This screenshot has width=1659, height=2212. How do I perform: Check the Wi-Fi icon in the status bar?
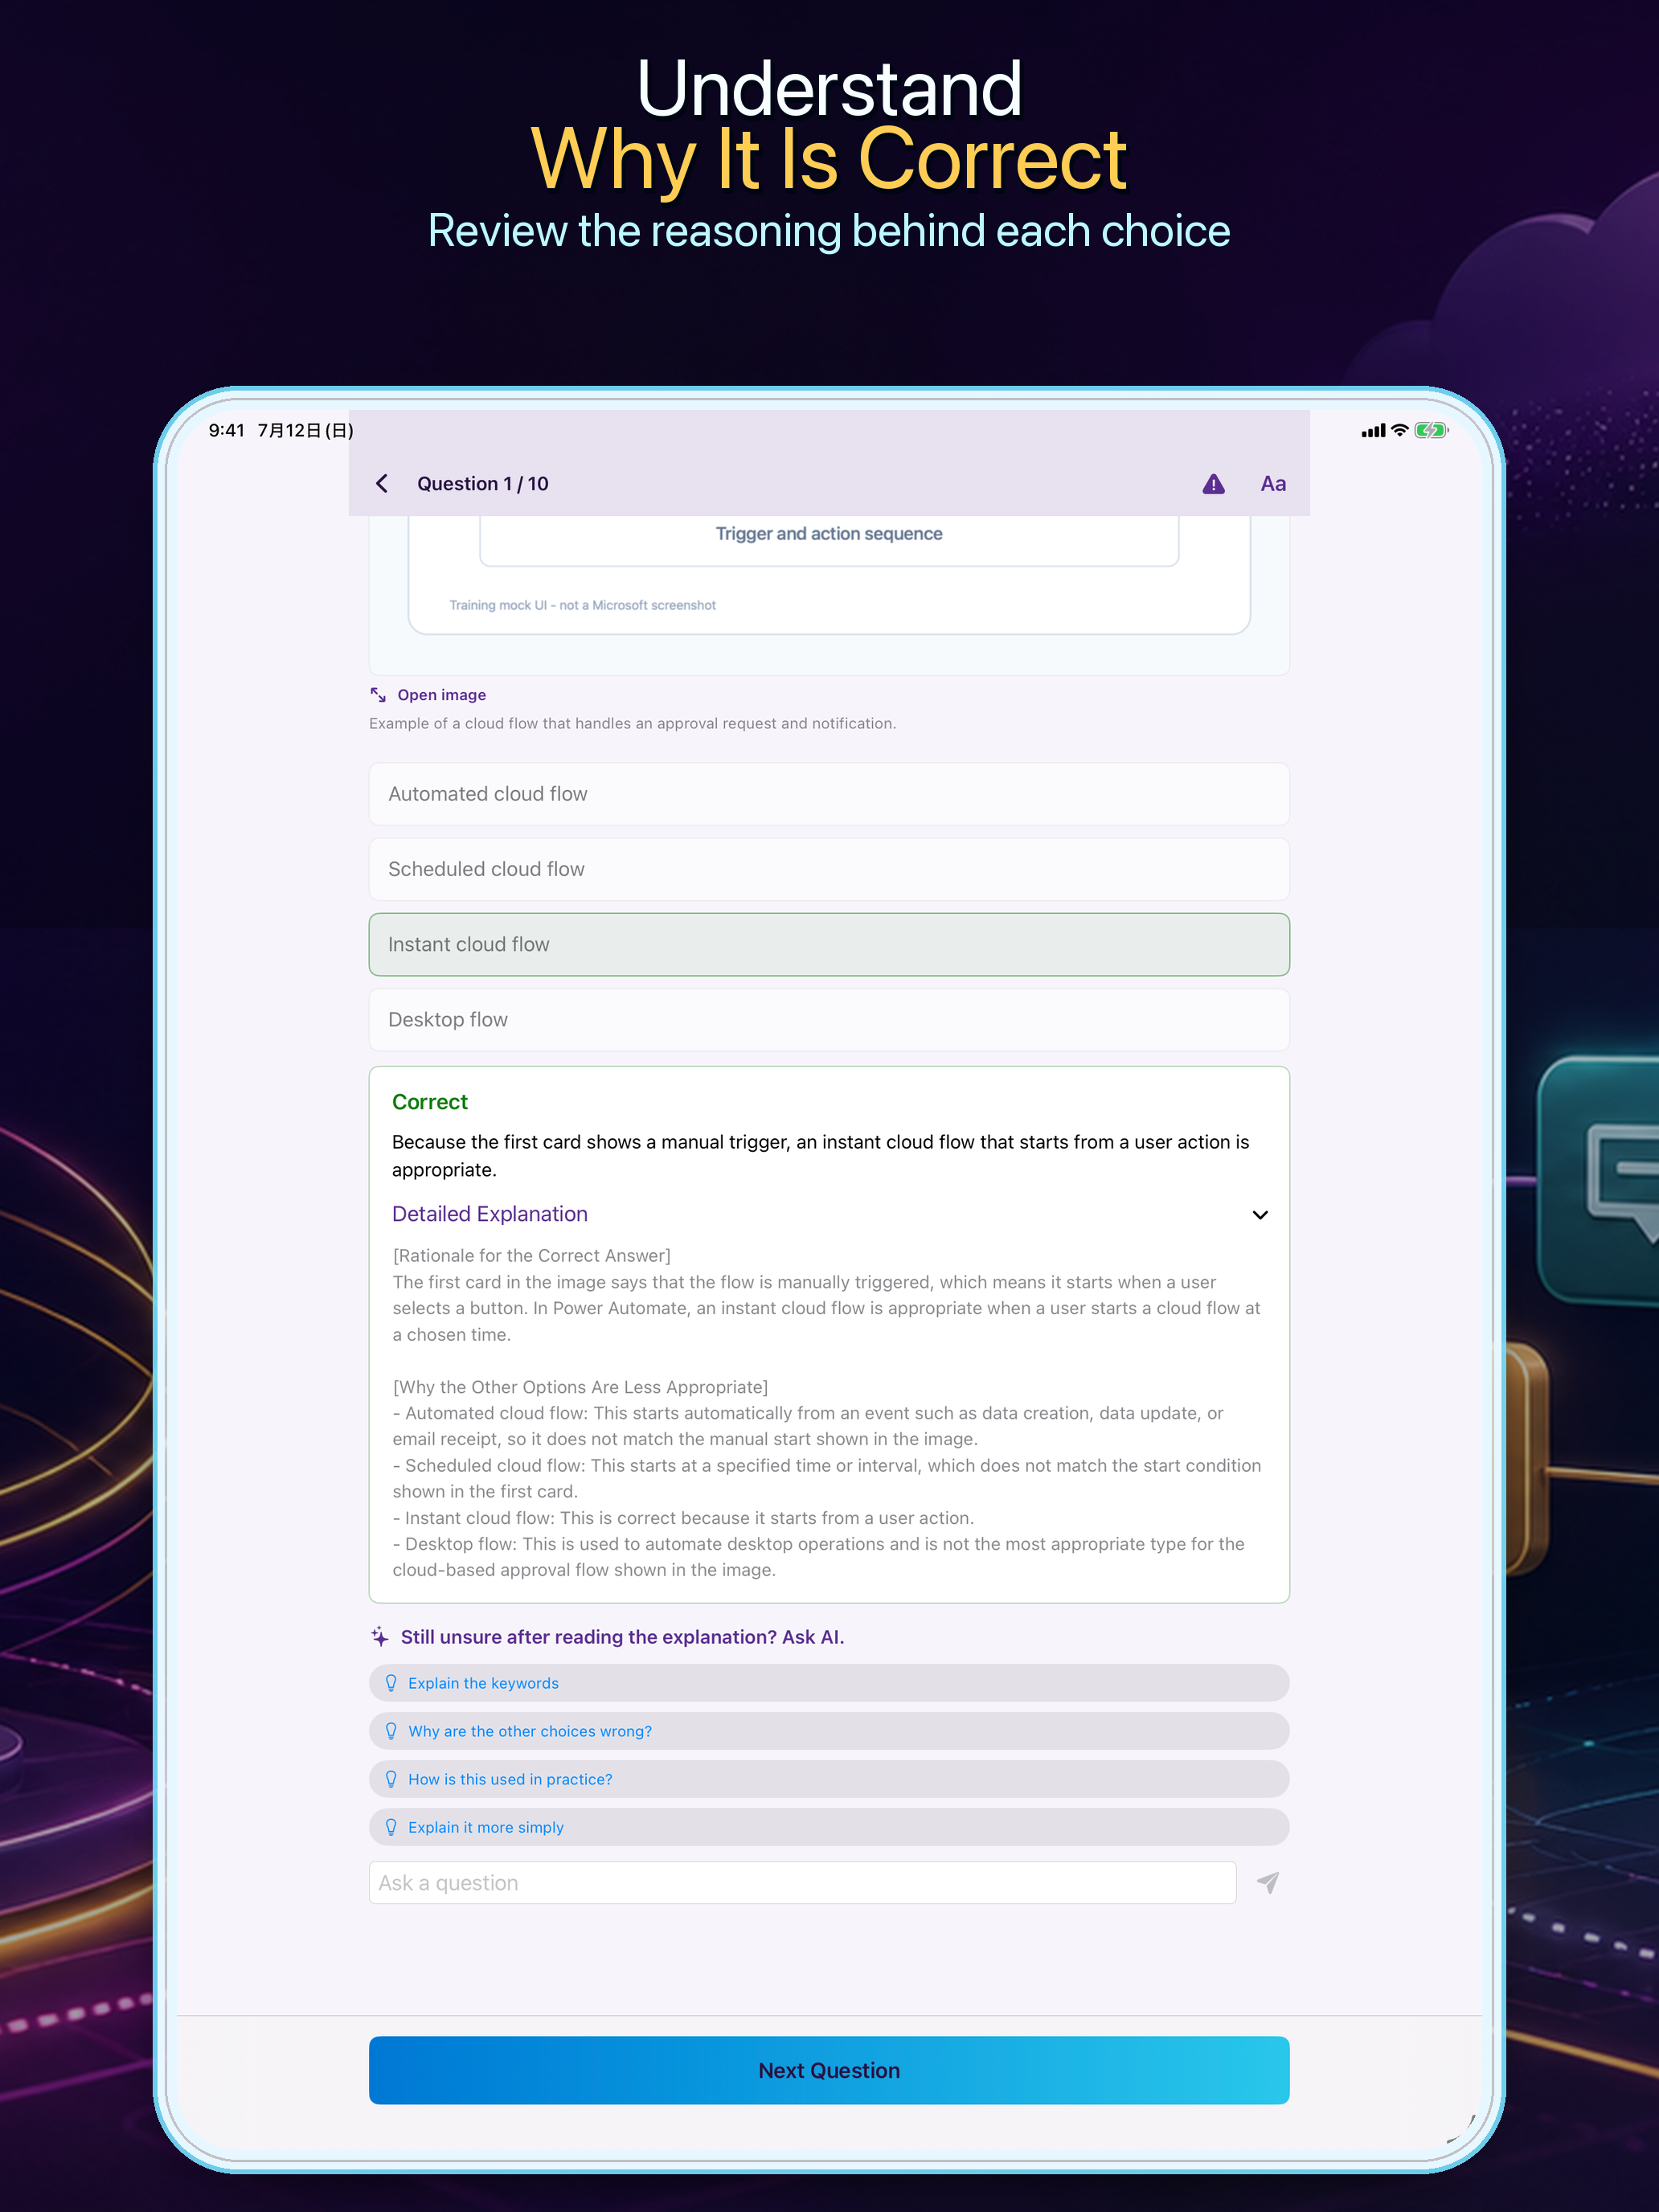[x=1400, y=431]
